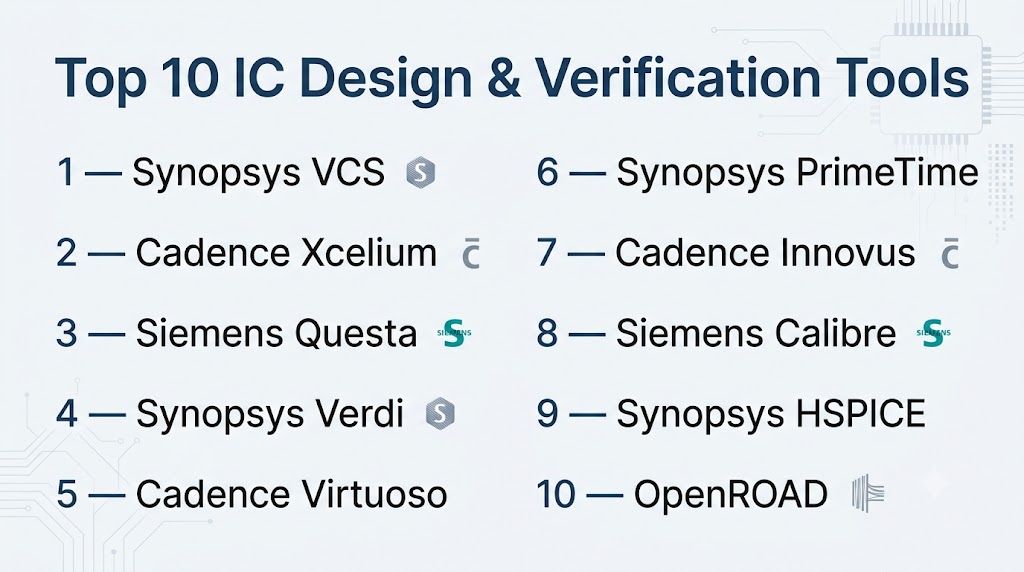The image size is (1024, 572).
Task: Click the Siemens logo beside Calibre
Action: [933, 333]
